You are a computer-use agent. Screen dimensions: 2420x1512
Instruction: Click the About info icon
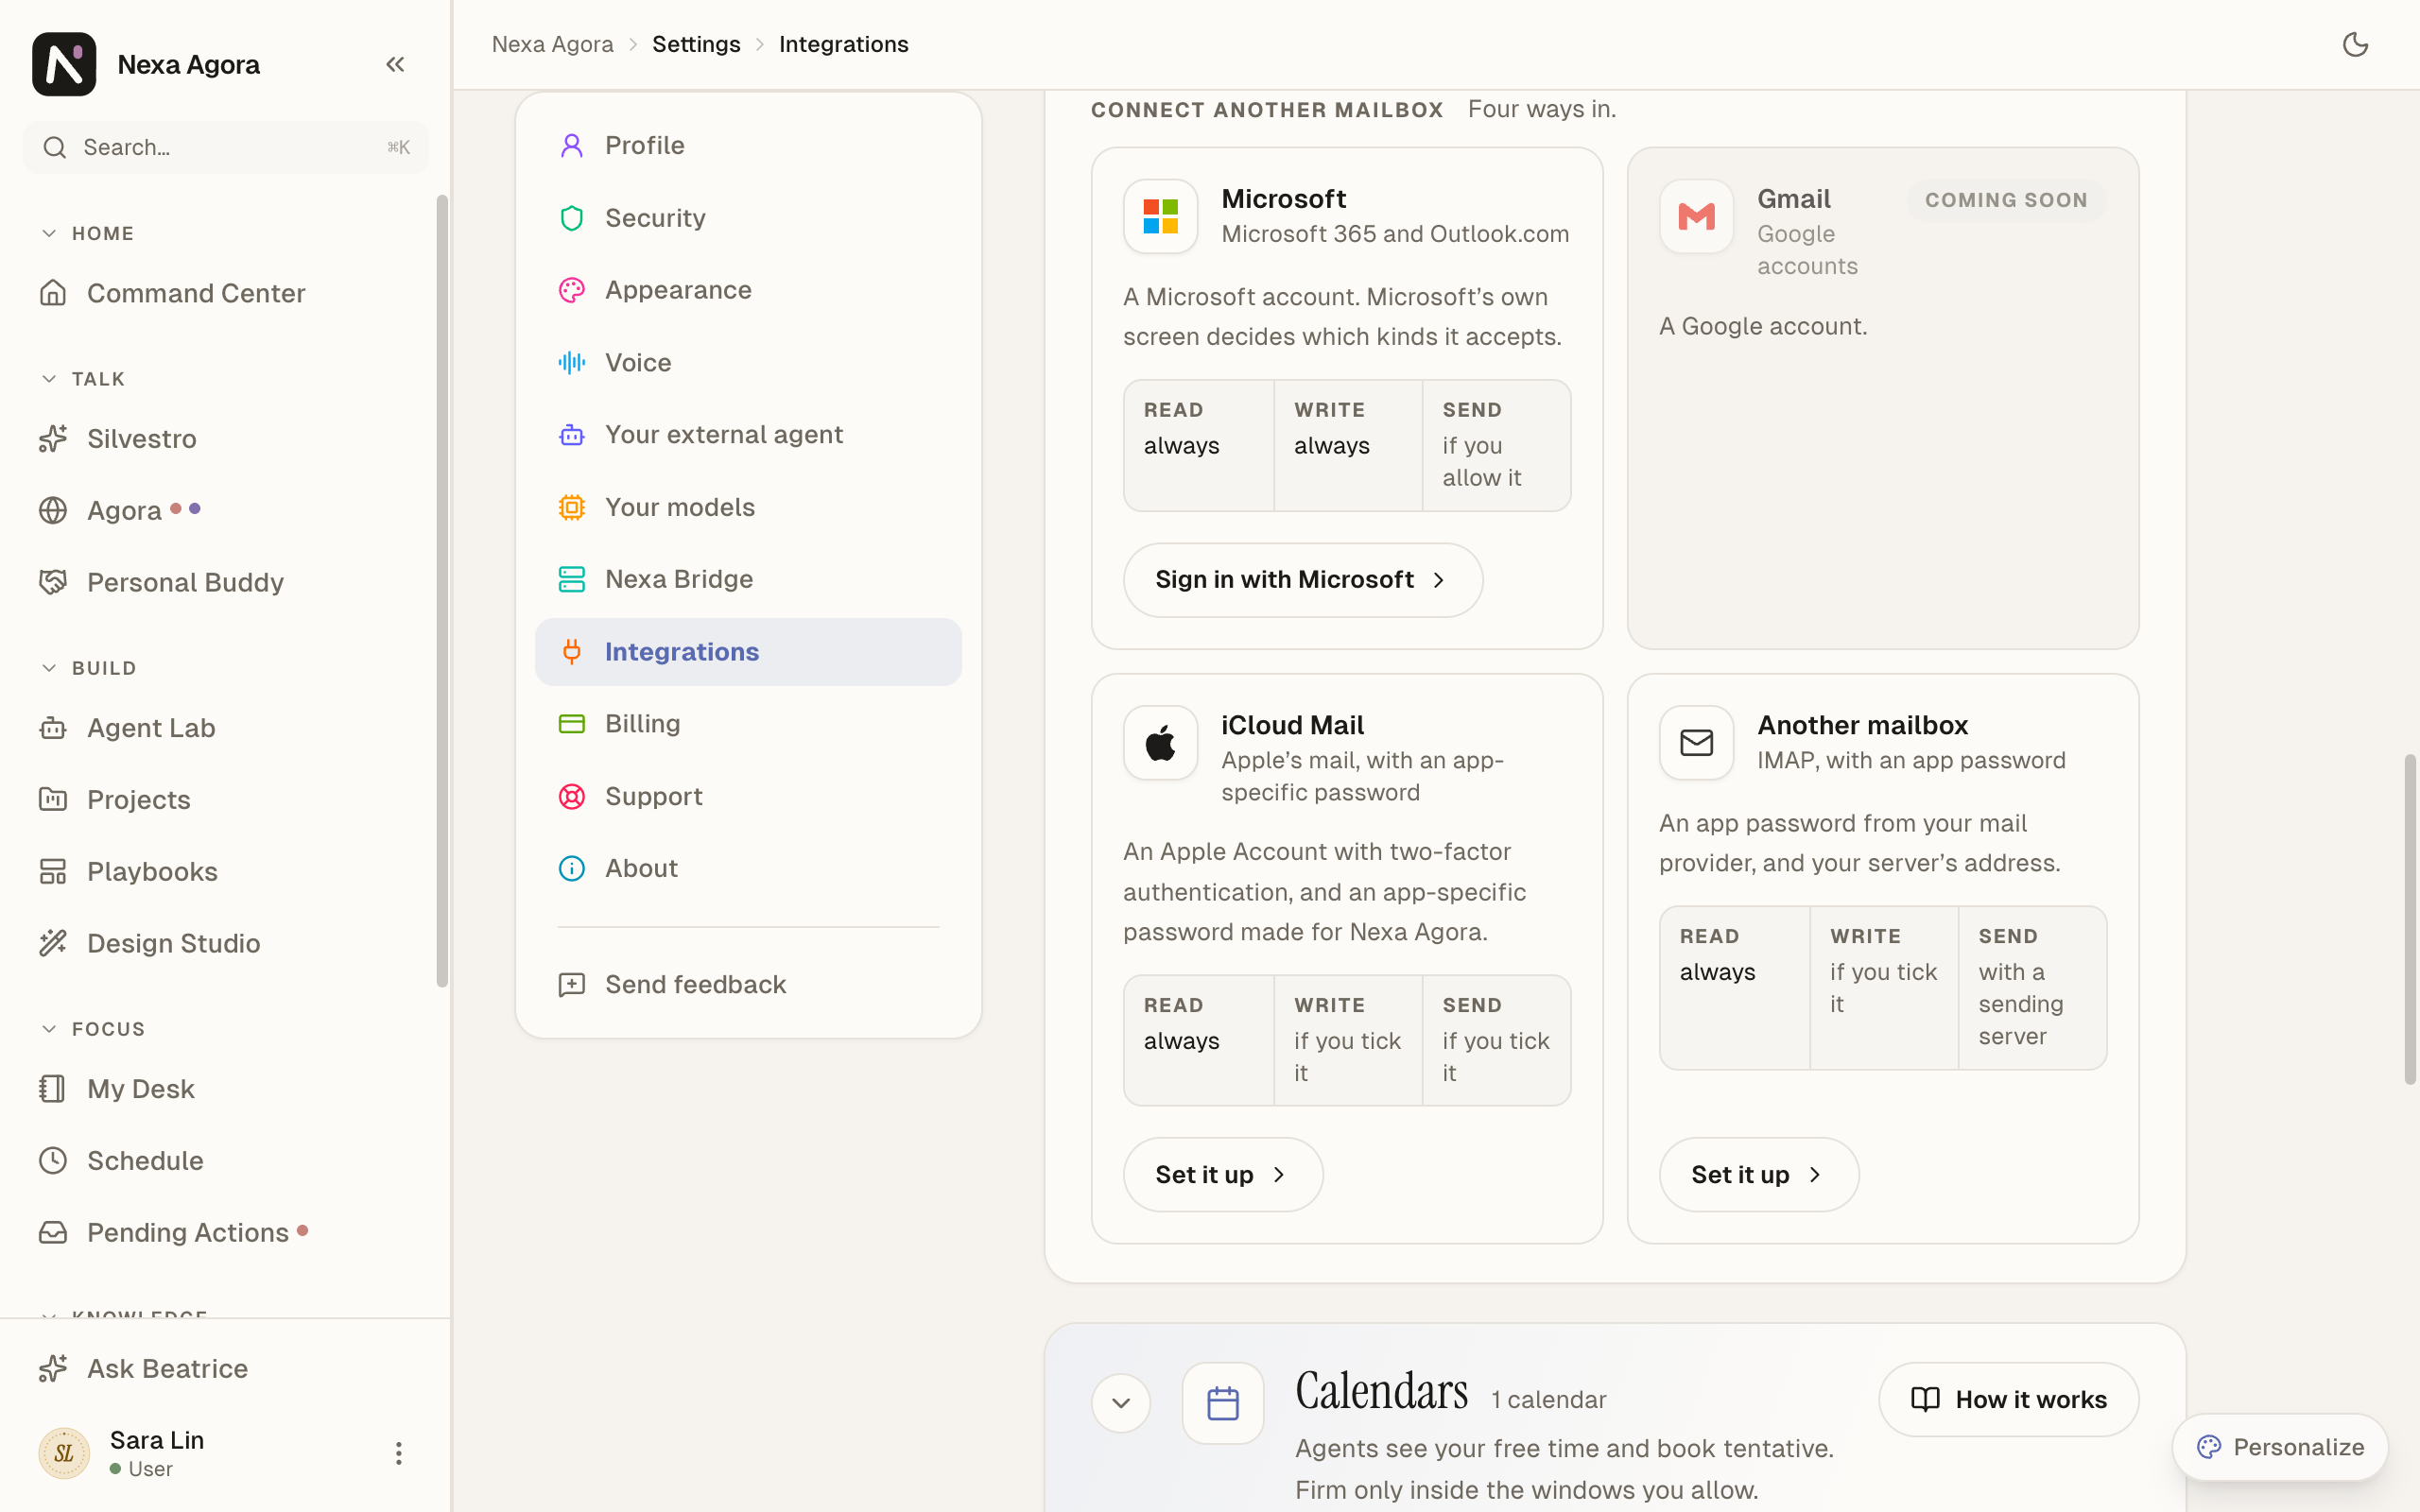(x=571, y=868)
